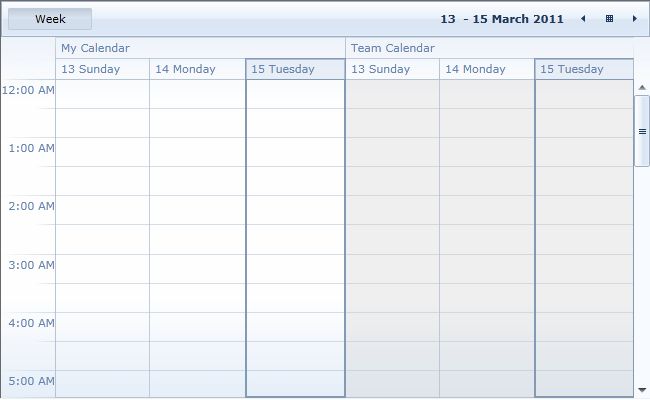Open 15 Tuesday header under Team Calendar
650x400 pixels.
click(x=584, y=69)
